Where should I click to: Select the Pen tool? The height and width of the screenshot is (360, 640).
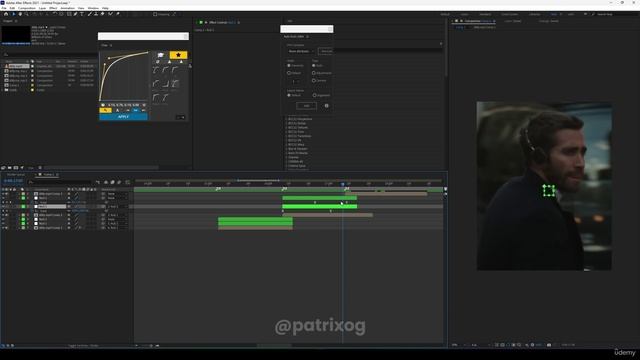[76, 14]
